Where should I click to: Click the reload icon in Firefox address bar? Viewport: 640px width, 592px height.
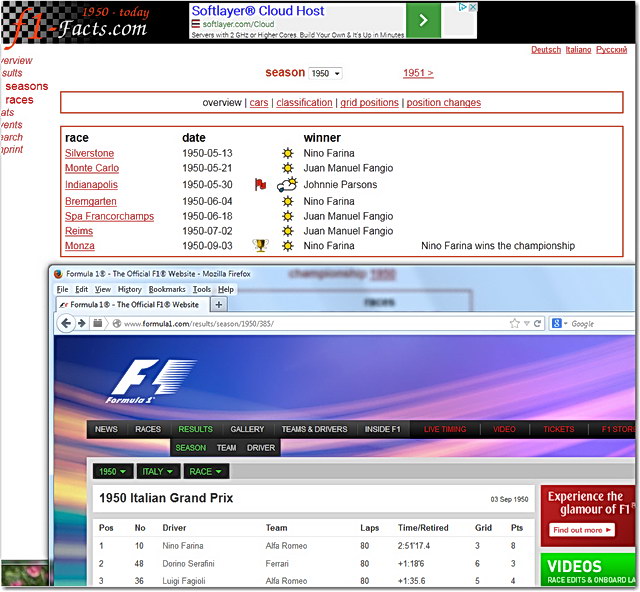(x=538, y=323)
